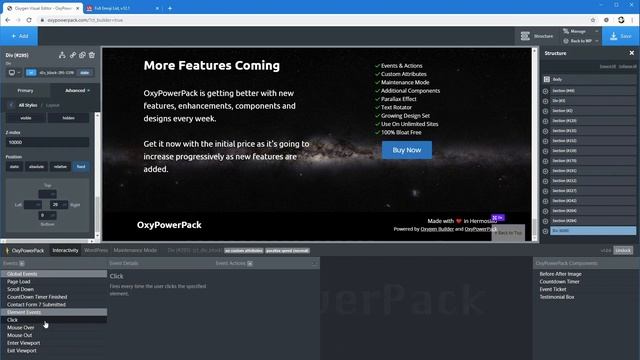The width and height of the screenshot is (640, 360).
Task: Set position to relative
Action: pyautogui.click(x=60, y=167)
